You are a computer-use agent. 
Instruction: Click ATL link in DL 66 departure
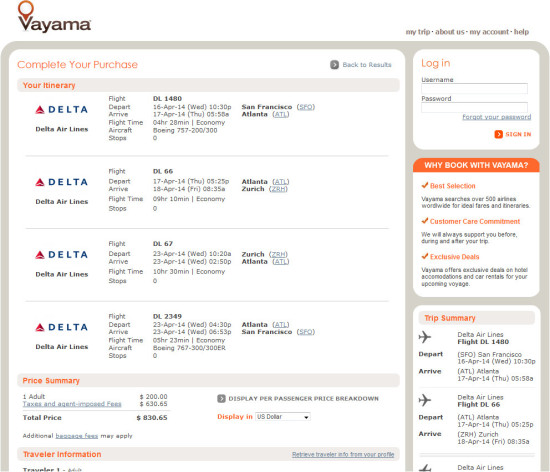pyautogui.click(x=281, y=182)
